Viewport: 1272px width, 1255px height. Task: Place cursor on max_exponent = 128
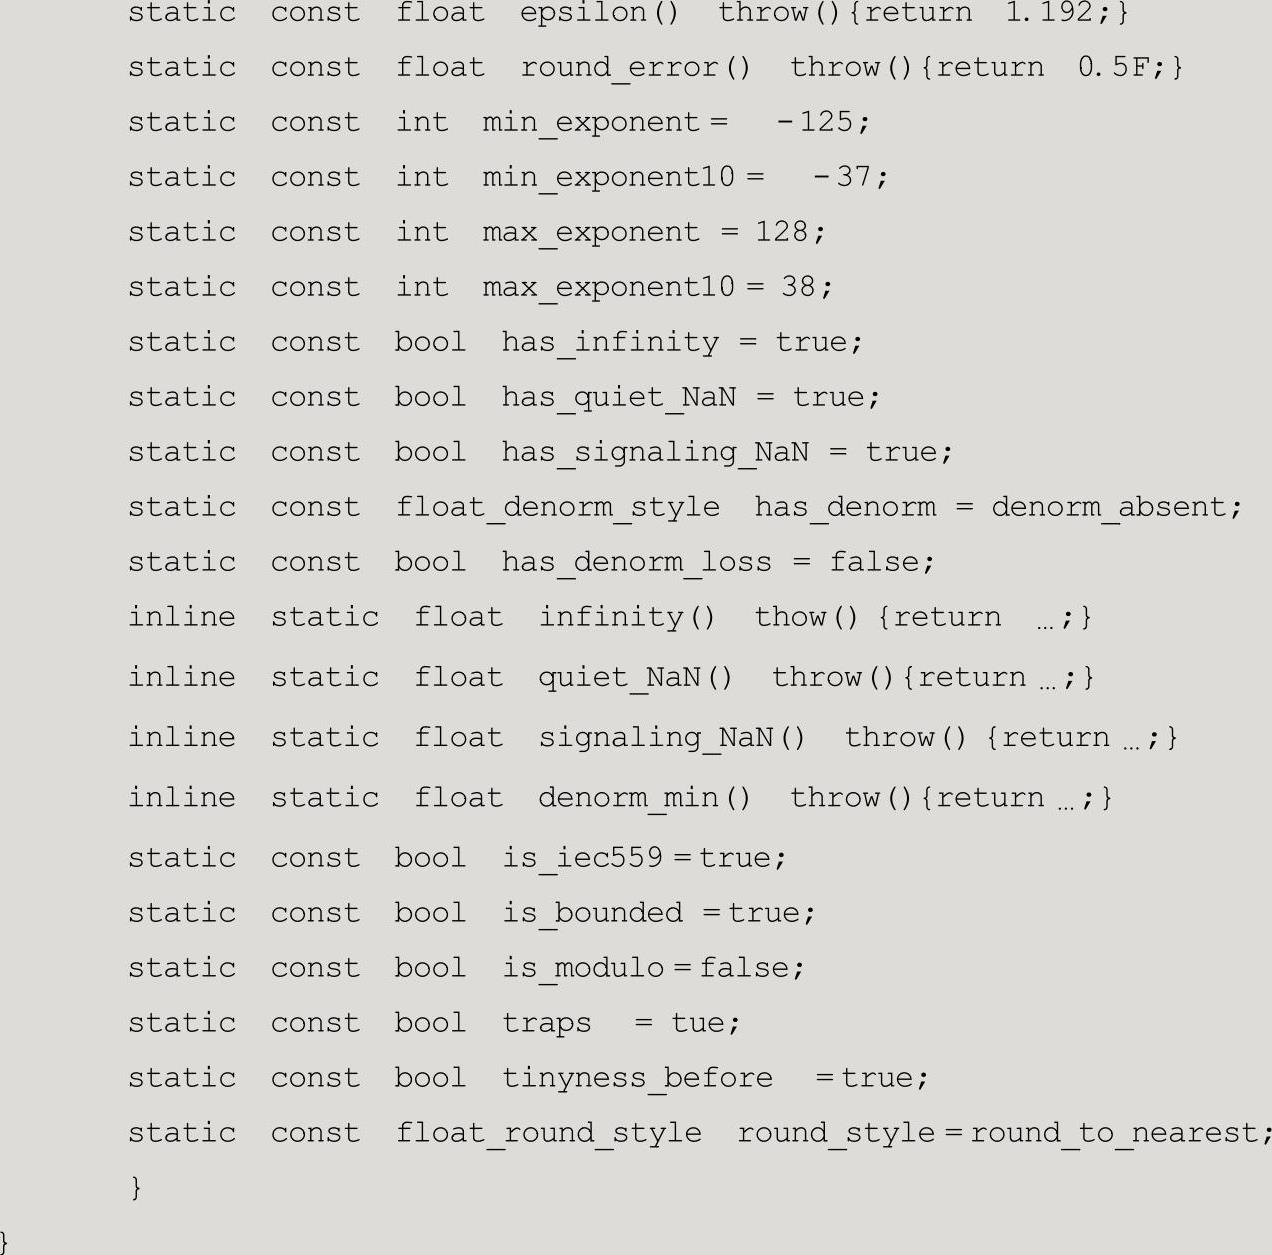653,233
